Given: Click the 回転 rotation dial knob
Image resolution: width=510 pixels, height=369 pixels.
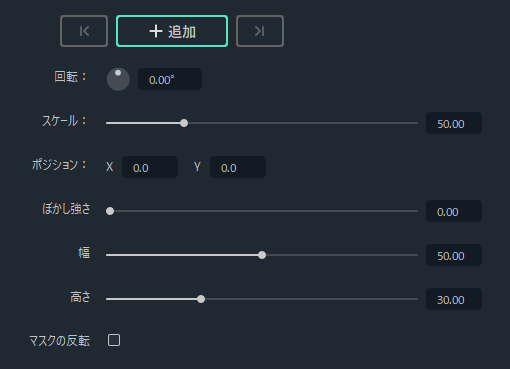Looking at the screenshot, I should (118, 79).
